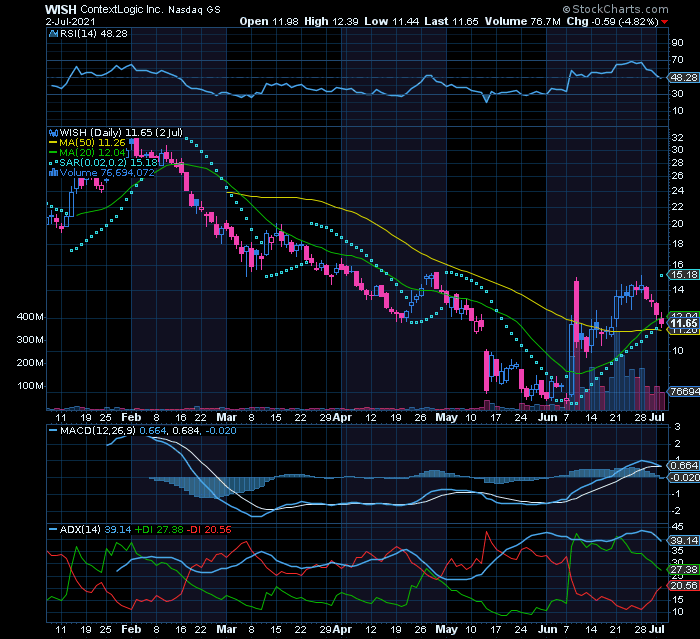Select the Feb label on date axis
This screenshot has height=639, width=700.
click(x=130, y=415)
